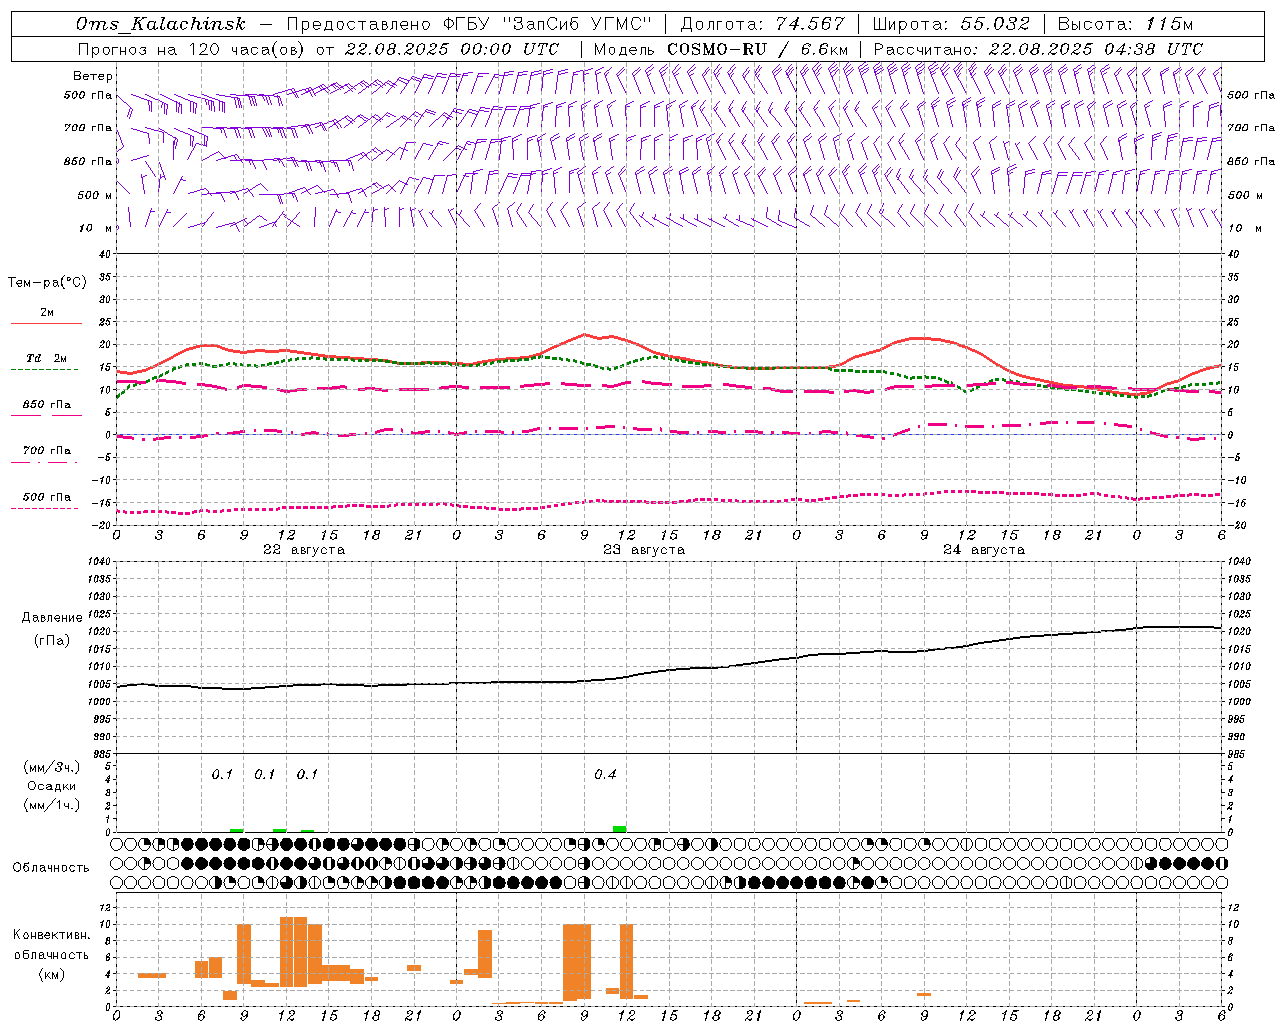This screenshot has width=1280, height=1024.
Task: Click the green precipitation bar under 0.4
Action: pyautogui.click(x=619, y=828)
